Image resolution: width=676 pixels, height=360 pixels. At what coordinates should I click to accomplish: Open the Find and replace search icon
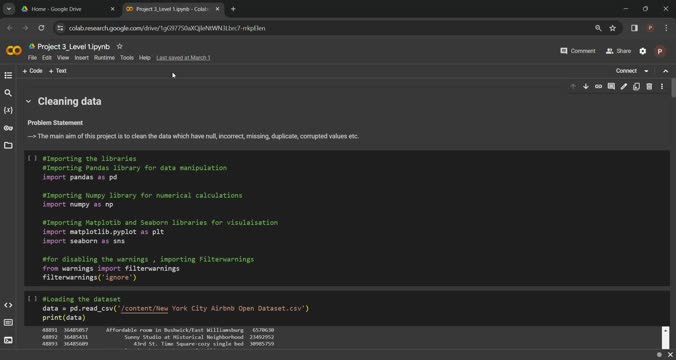[8, 93]
